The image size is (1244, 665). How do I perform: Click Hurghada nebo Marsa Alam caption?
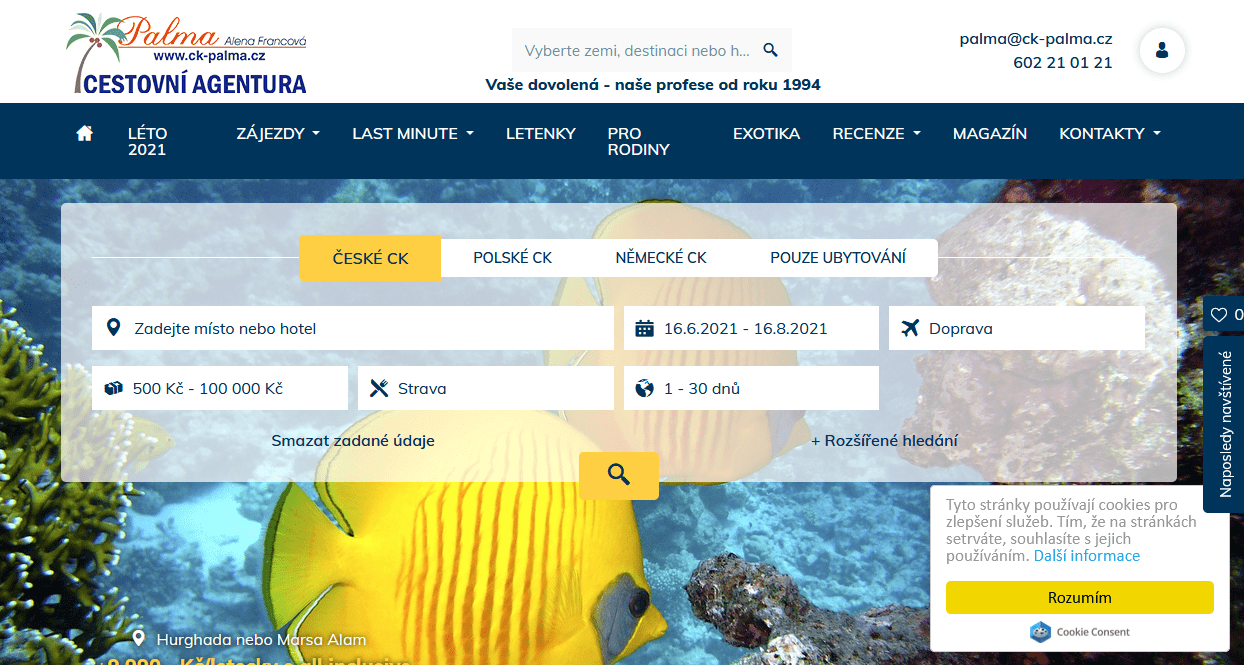point(262,639)
